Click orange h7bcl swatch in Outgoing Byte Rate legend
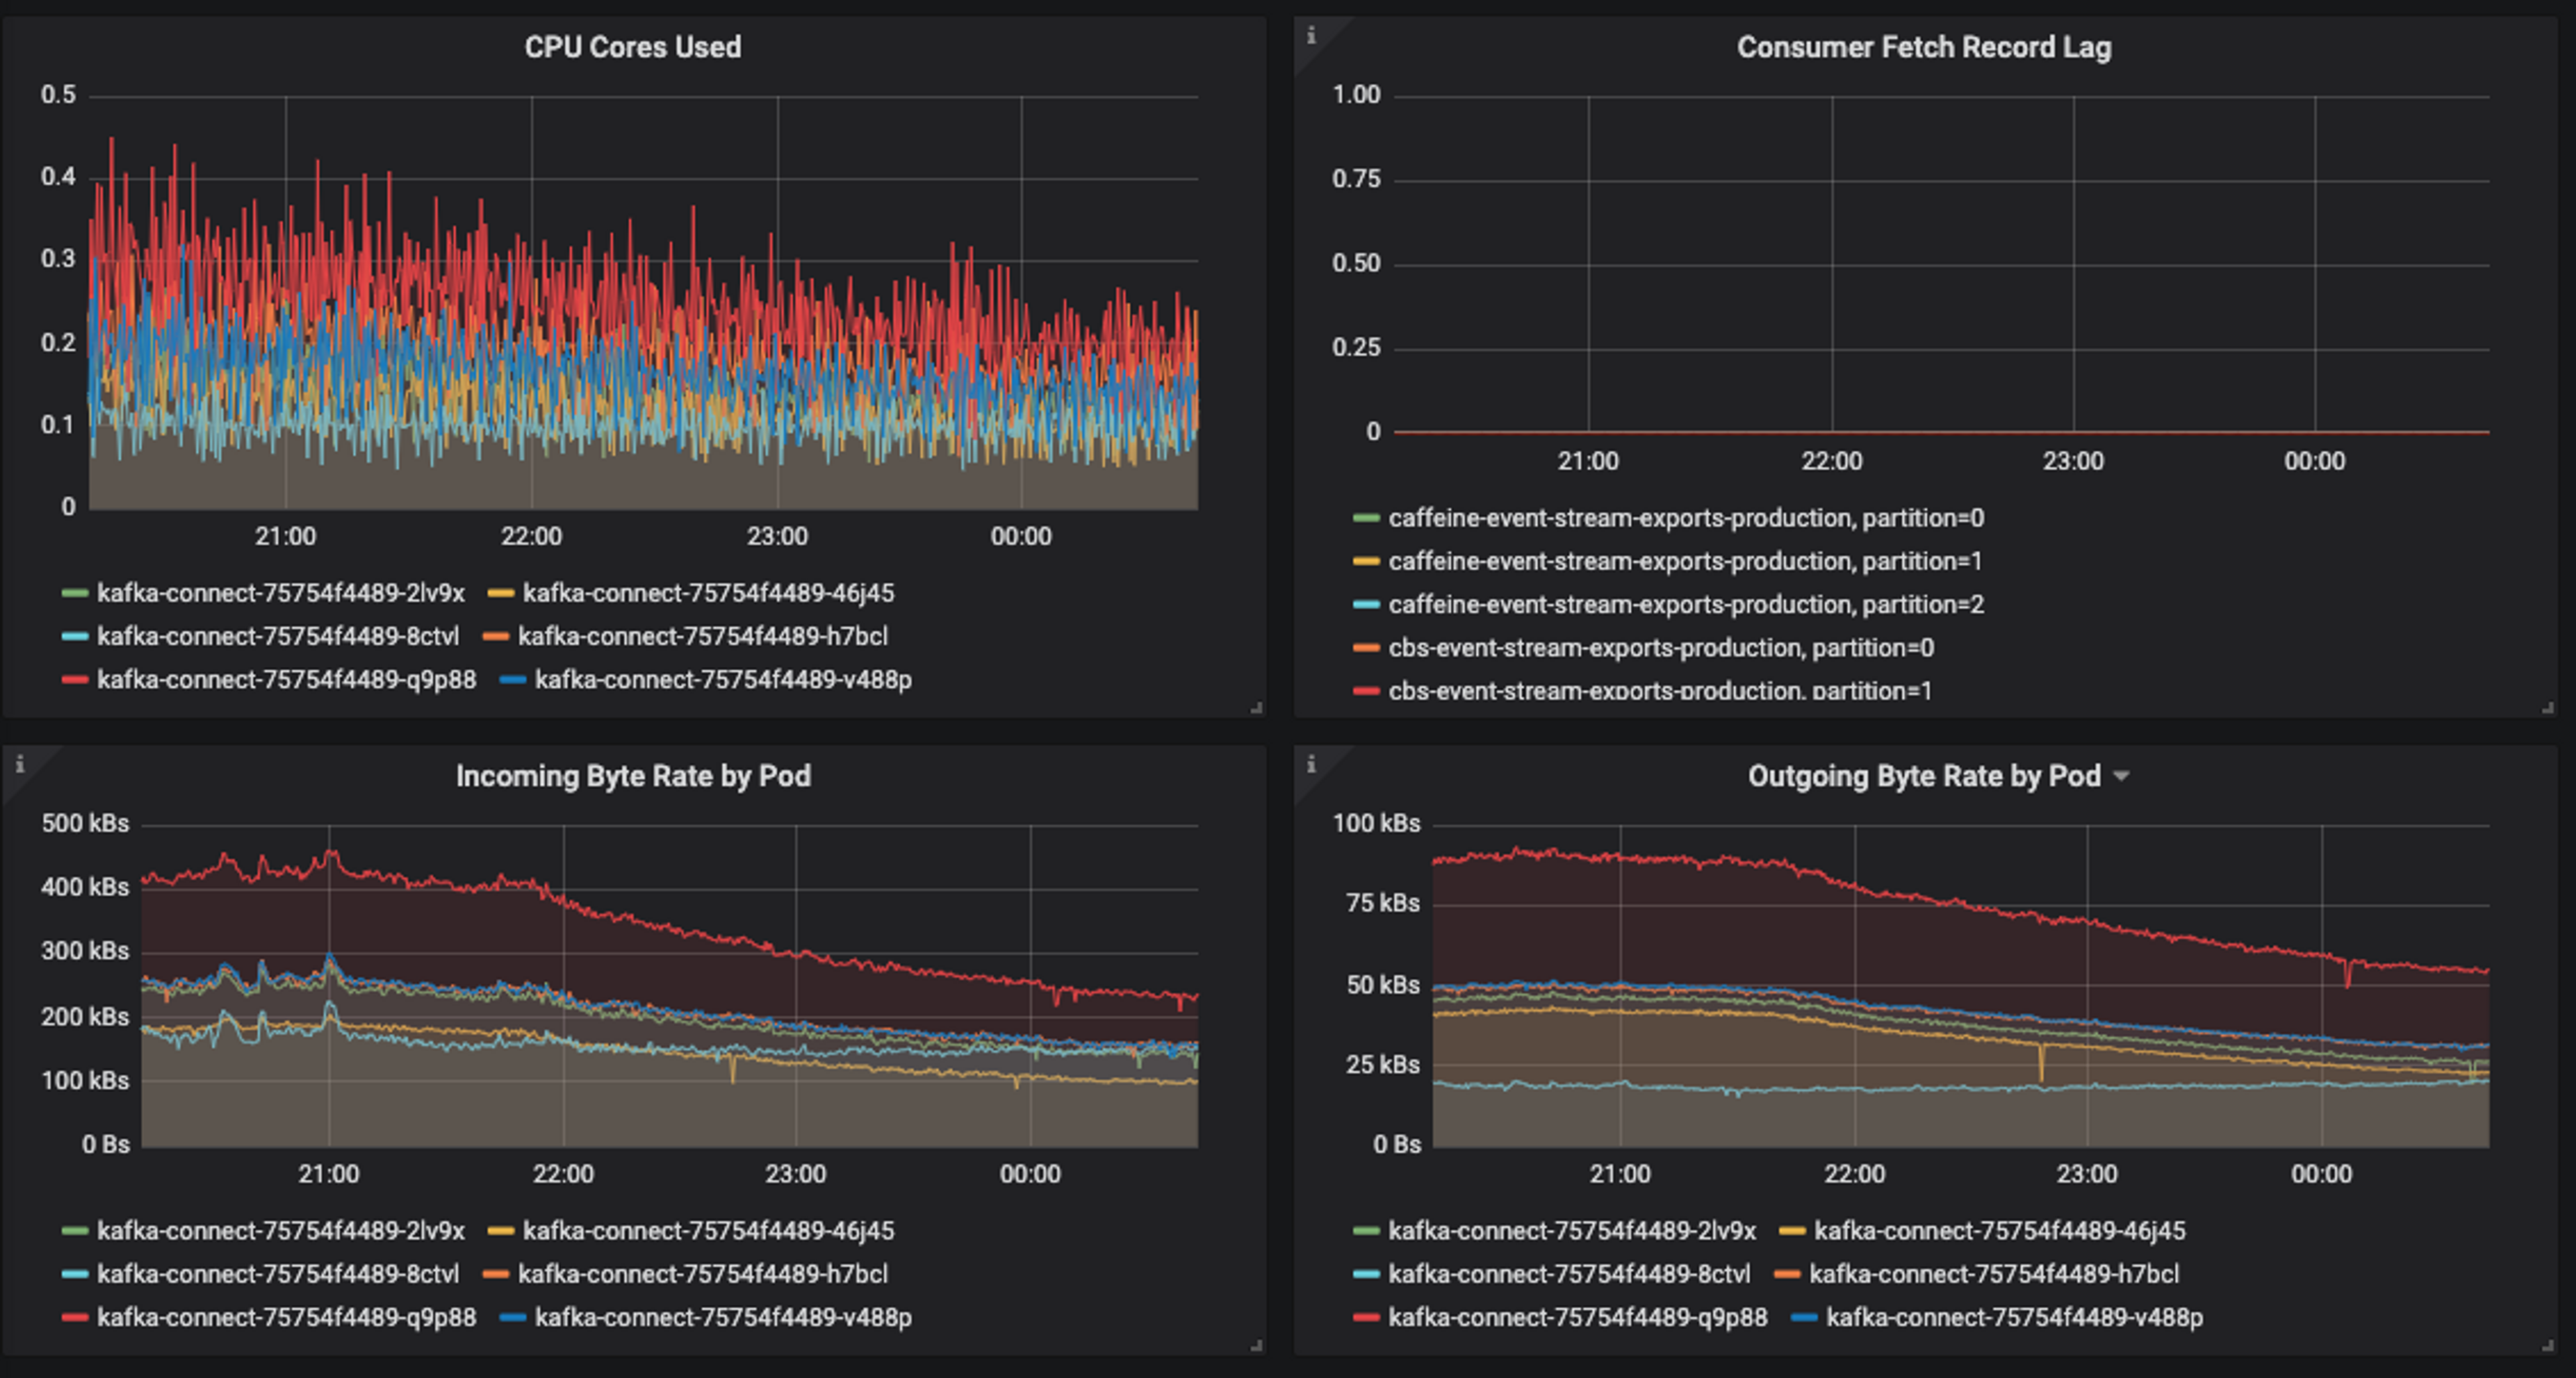2576x1378 pixels. 1787,1274
